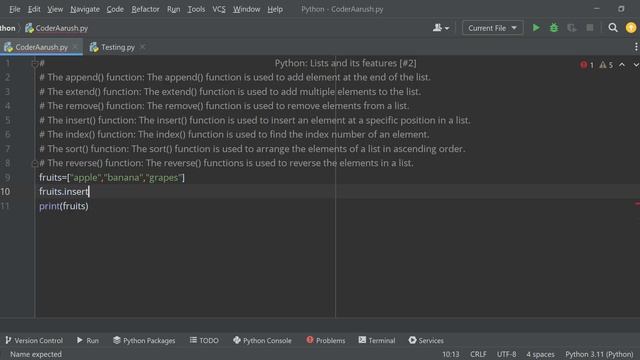Image resolution: width=640 pixels, height=360 pixels.
Task: Open the VCS menu
Action: pyautogui.click(x=219, y=9)
